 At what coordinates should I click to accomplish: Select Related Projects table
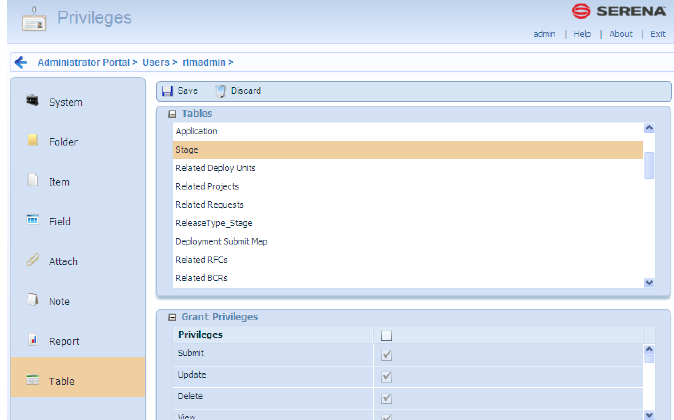click(x=408, y=187)
